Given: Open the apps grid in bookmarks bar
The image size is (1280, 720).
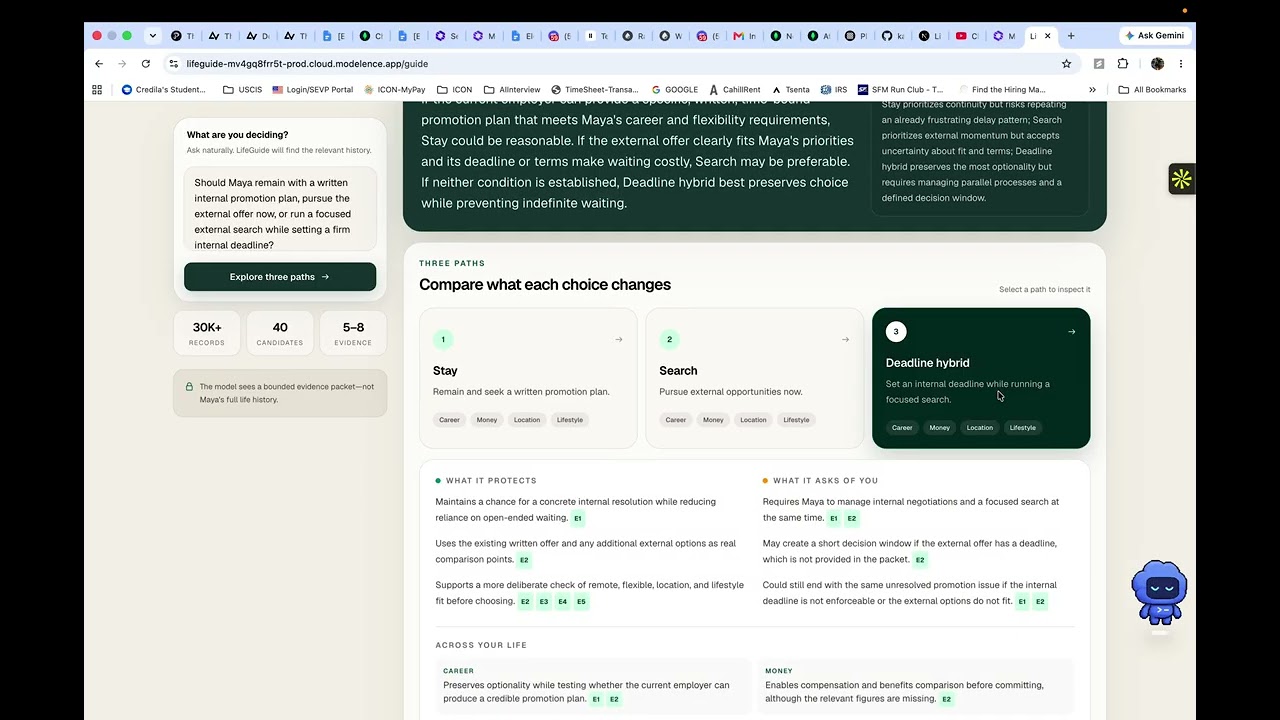Looking at the screenshot, I should pyautogui.click(x=97, y=89).
